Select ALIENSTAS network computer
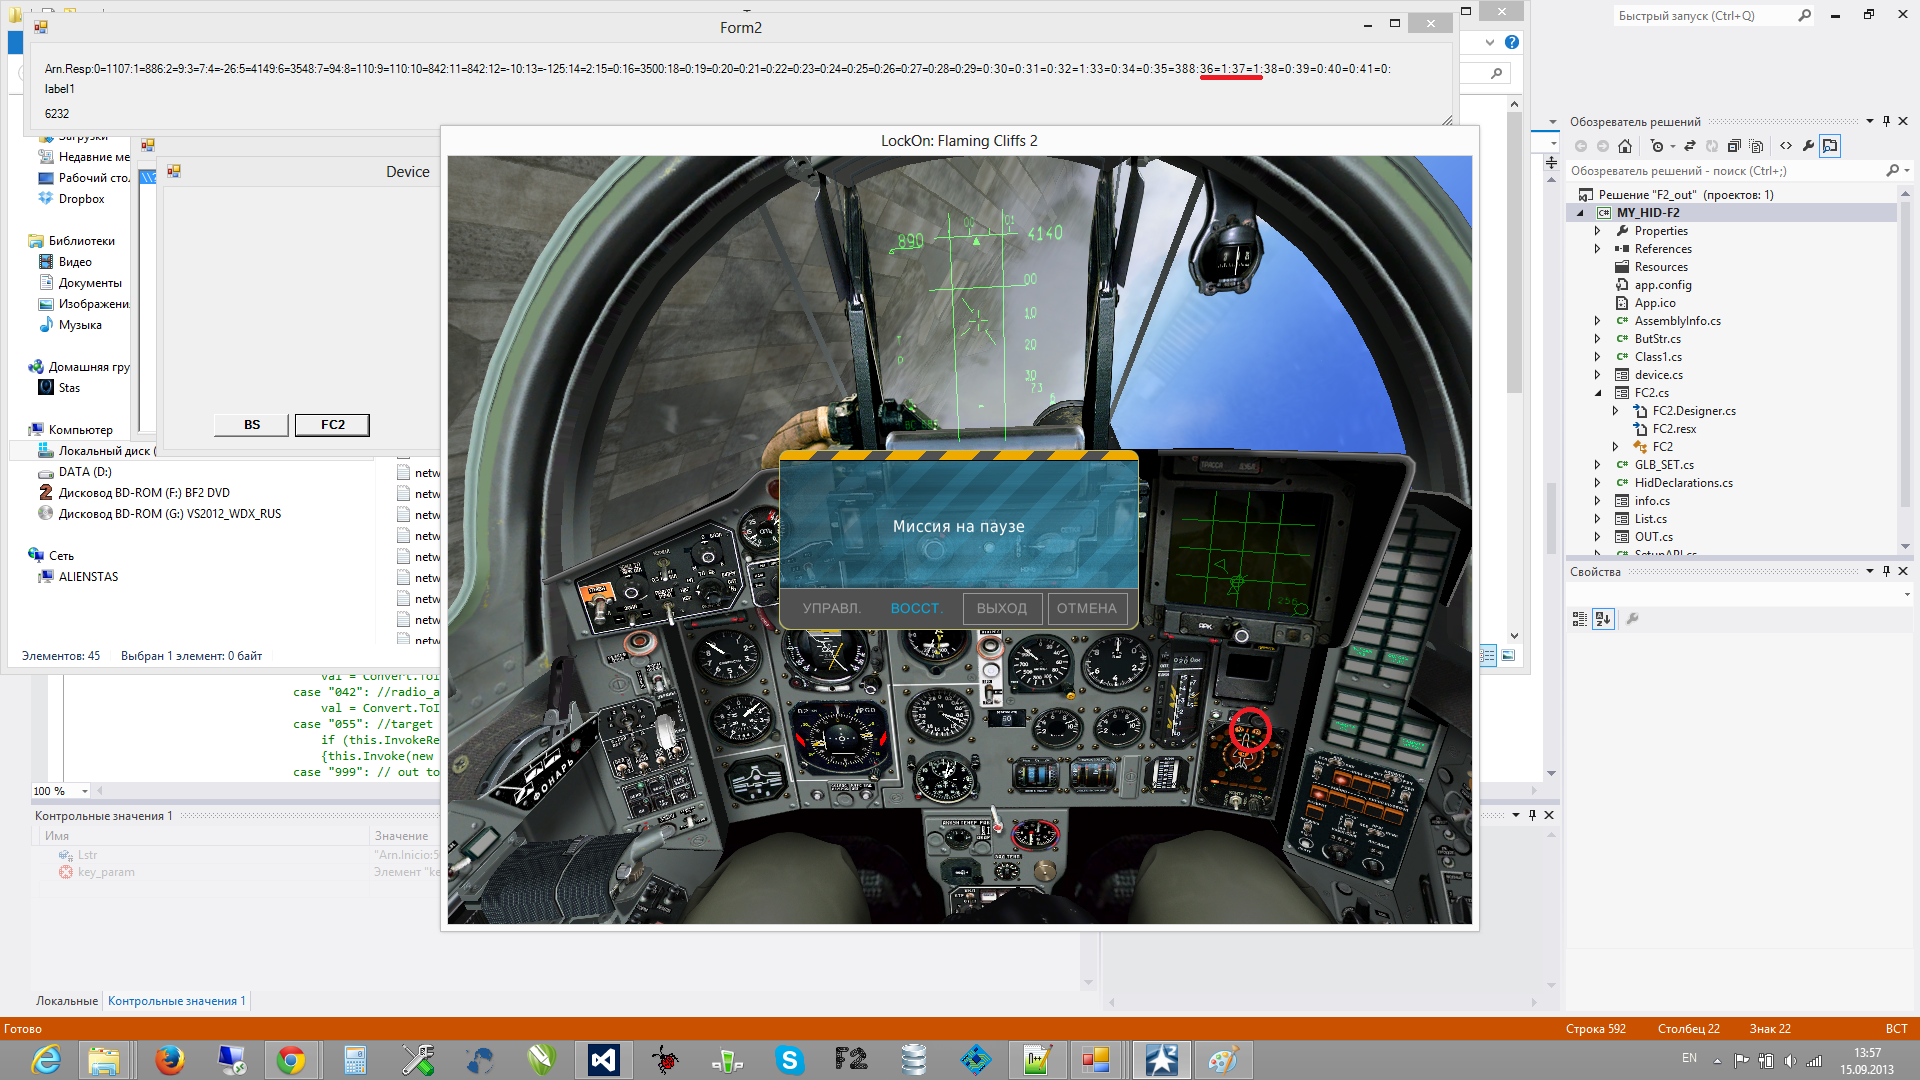Viewport: 1920px width, 1080px height. tap(88, 577)
